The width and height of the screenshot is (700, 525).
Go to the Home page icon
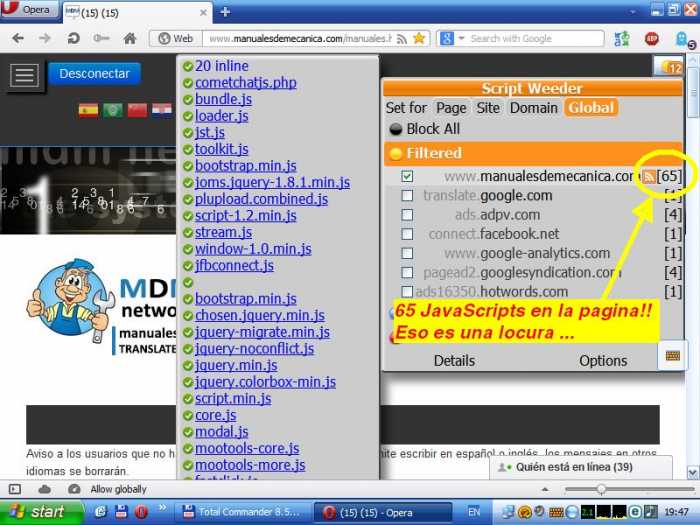(x=130, y=38)
